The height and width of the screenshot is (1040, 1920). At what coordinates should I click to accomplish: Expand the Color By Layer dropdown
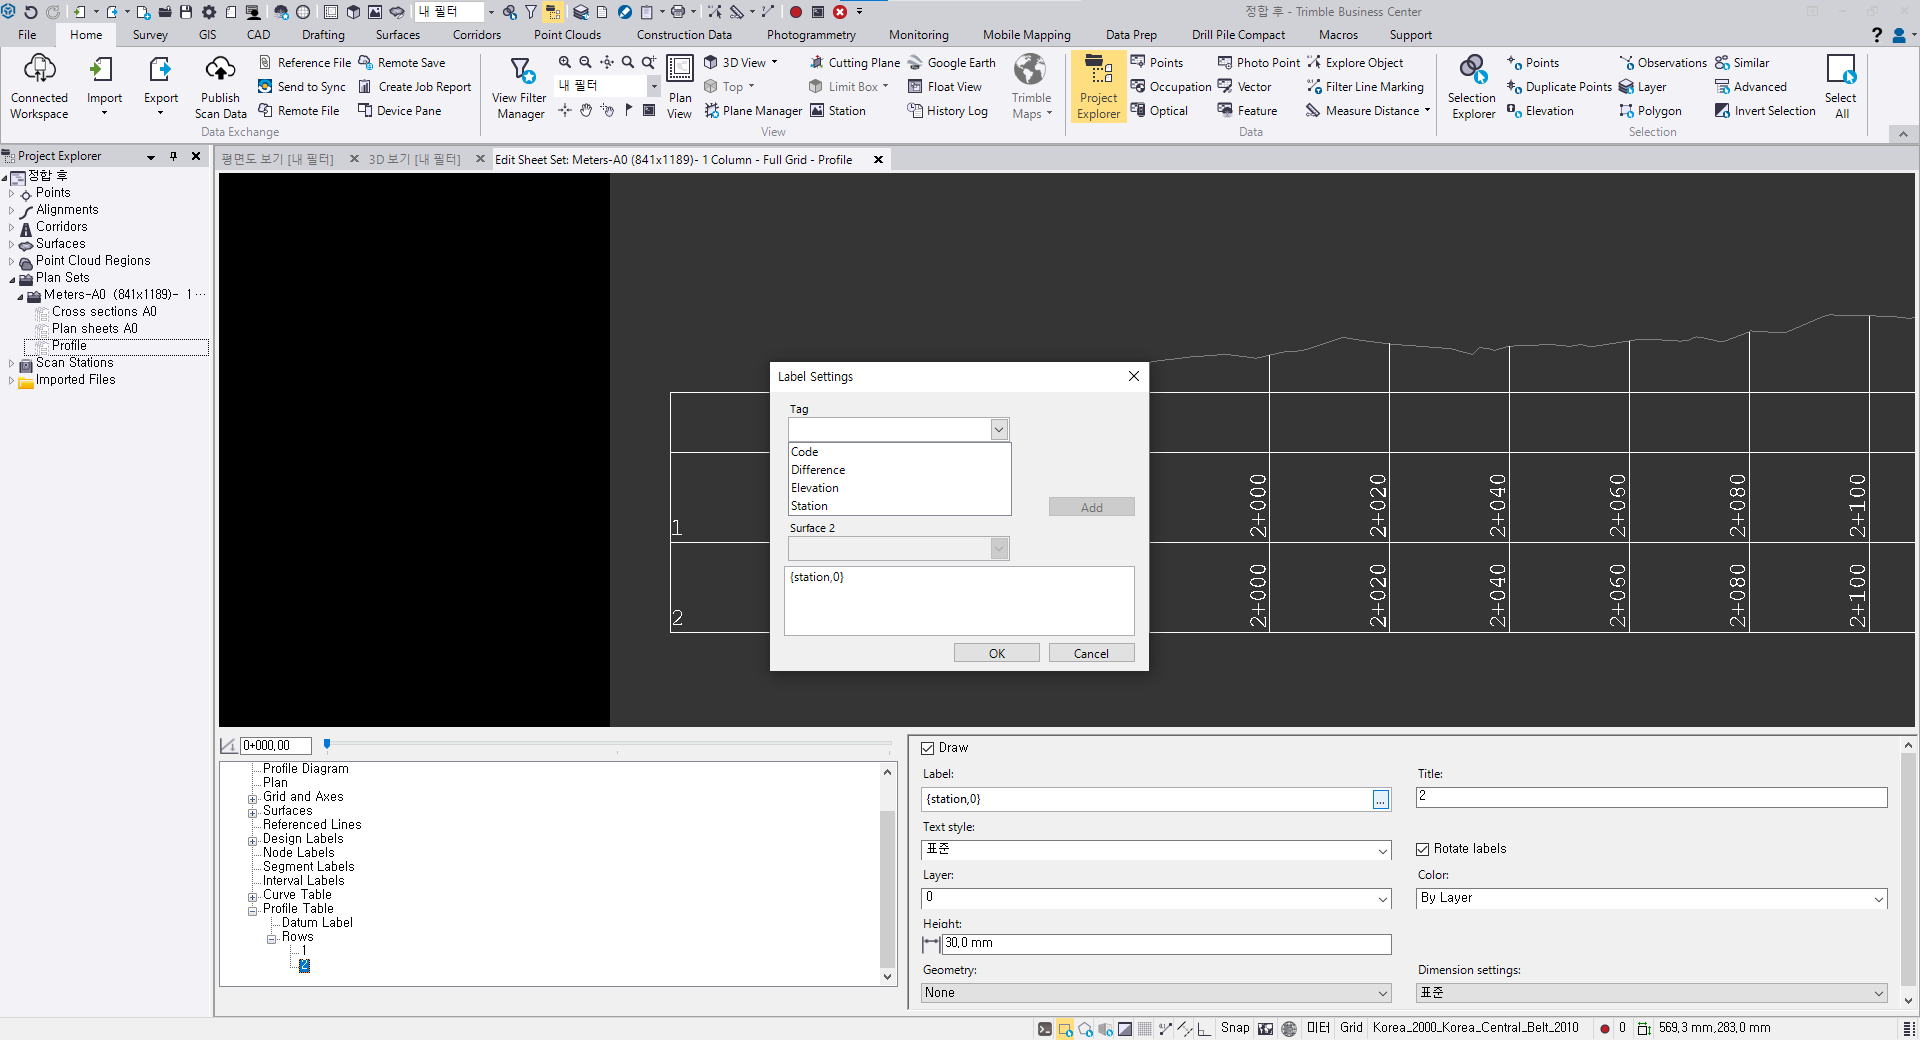point(1877,899)
